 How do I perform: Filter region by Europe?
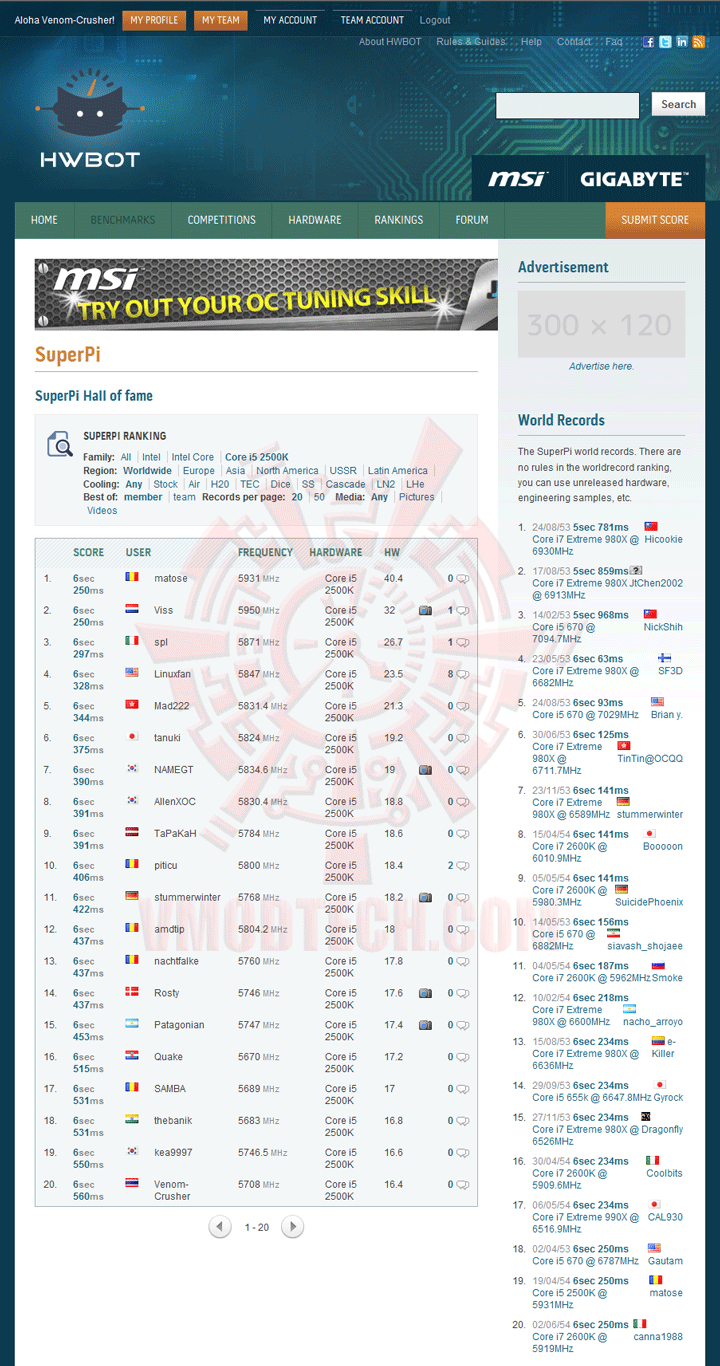198,470
